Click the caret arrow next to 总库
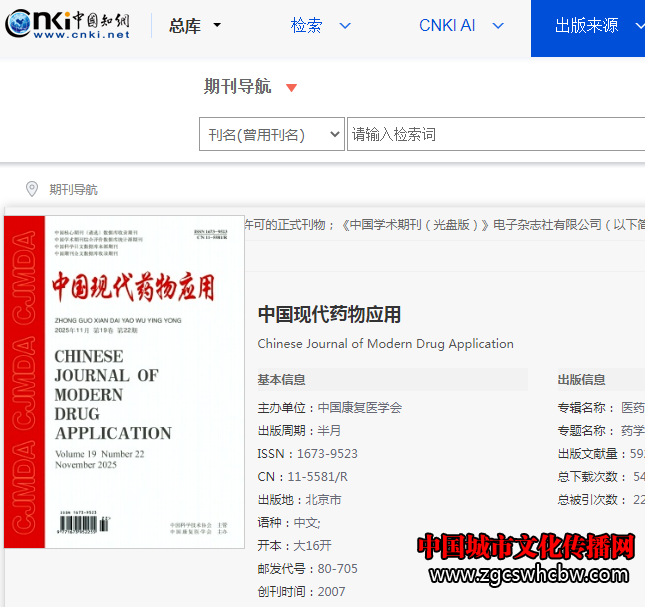This screenshot has height=607, width=645. coord(217,26)
